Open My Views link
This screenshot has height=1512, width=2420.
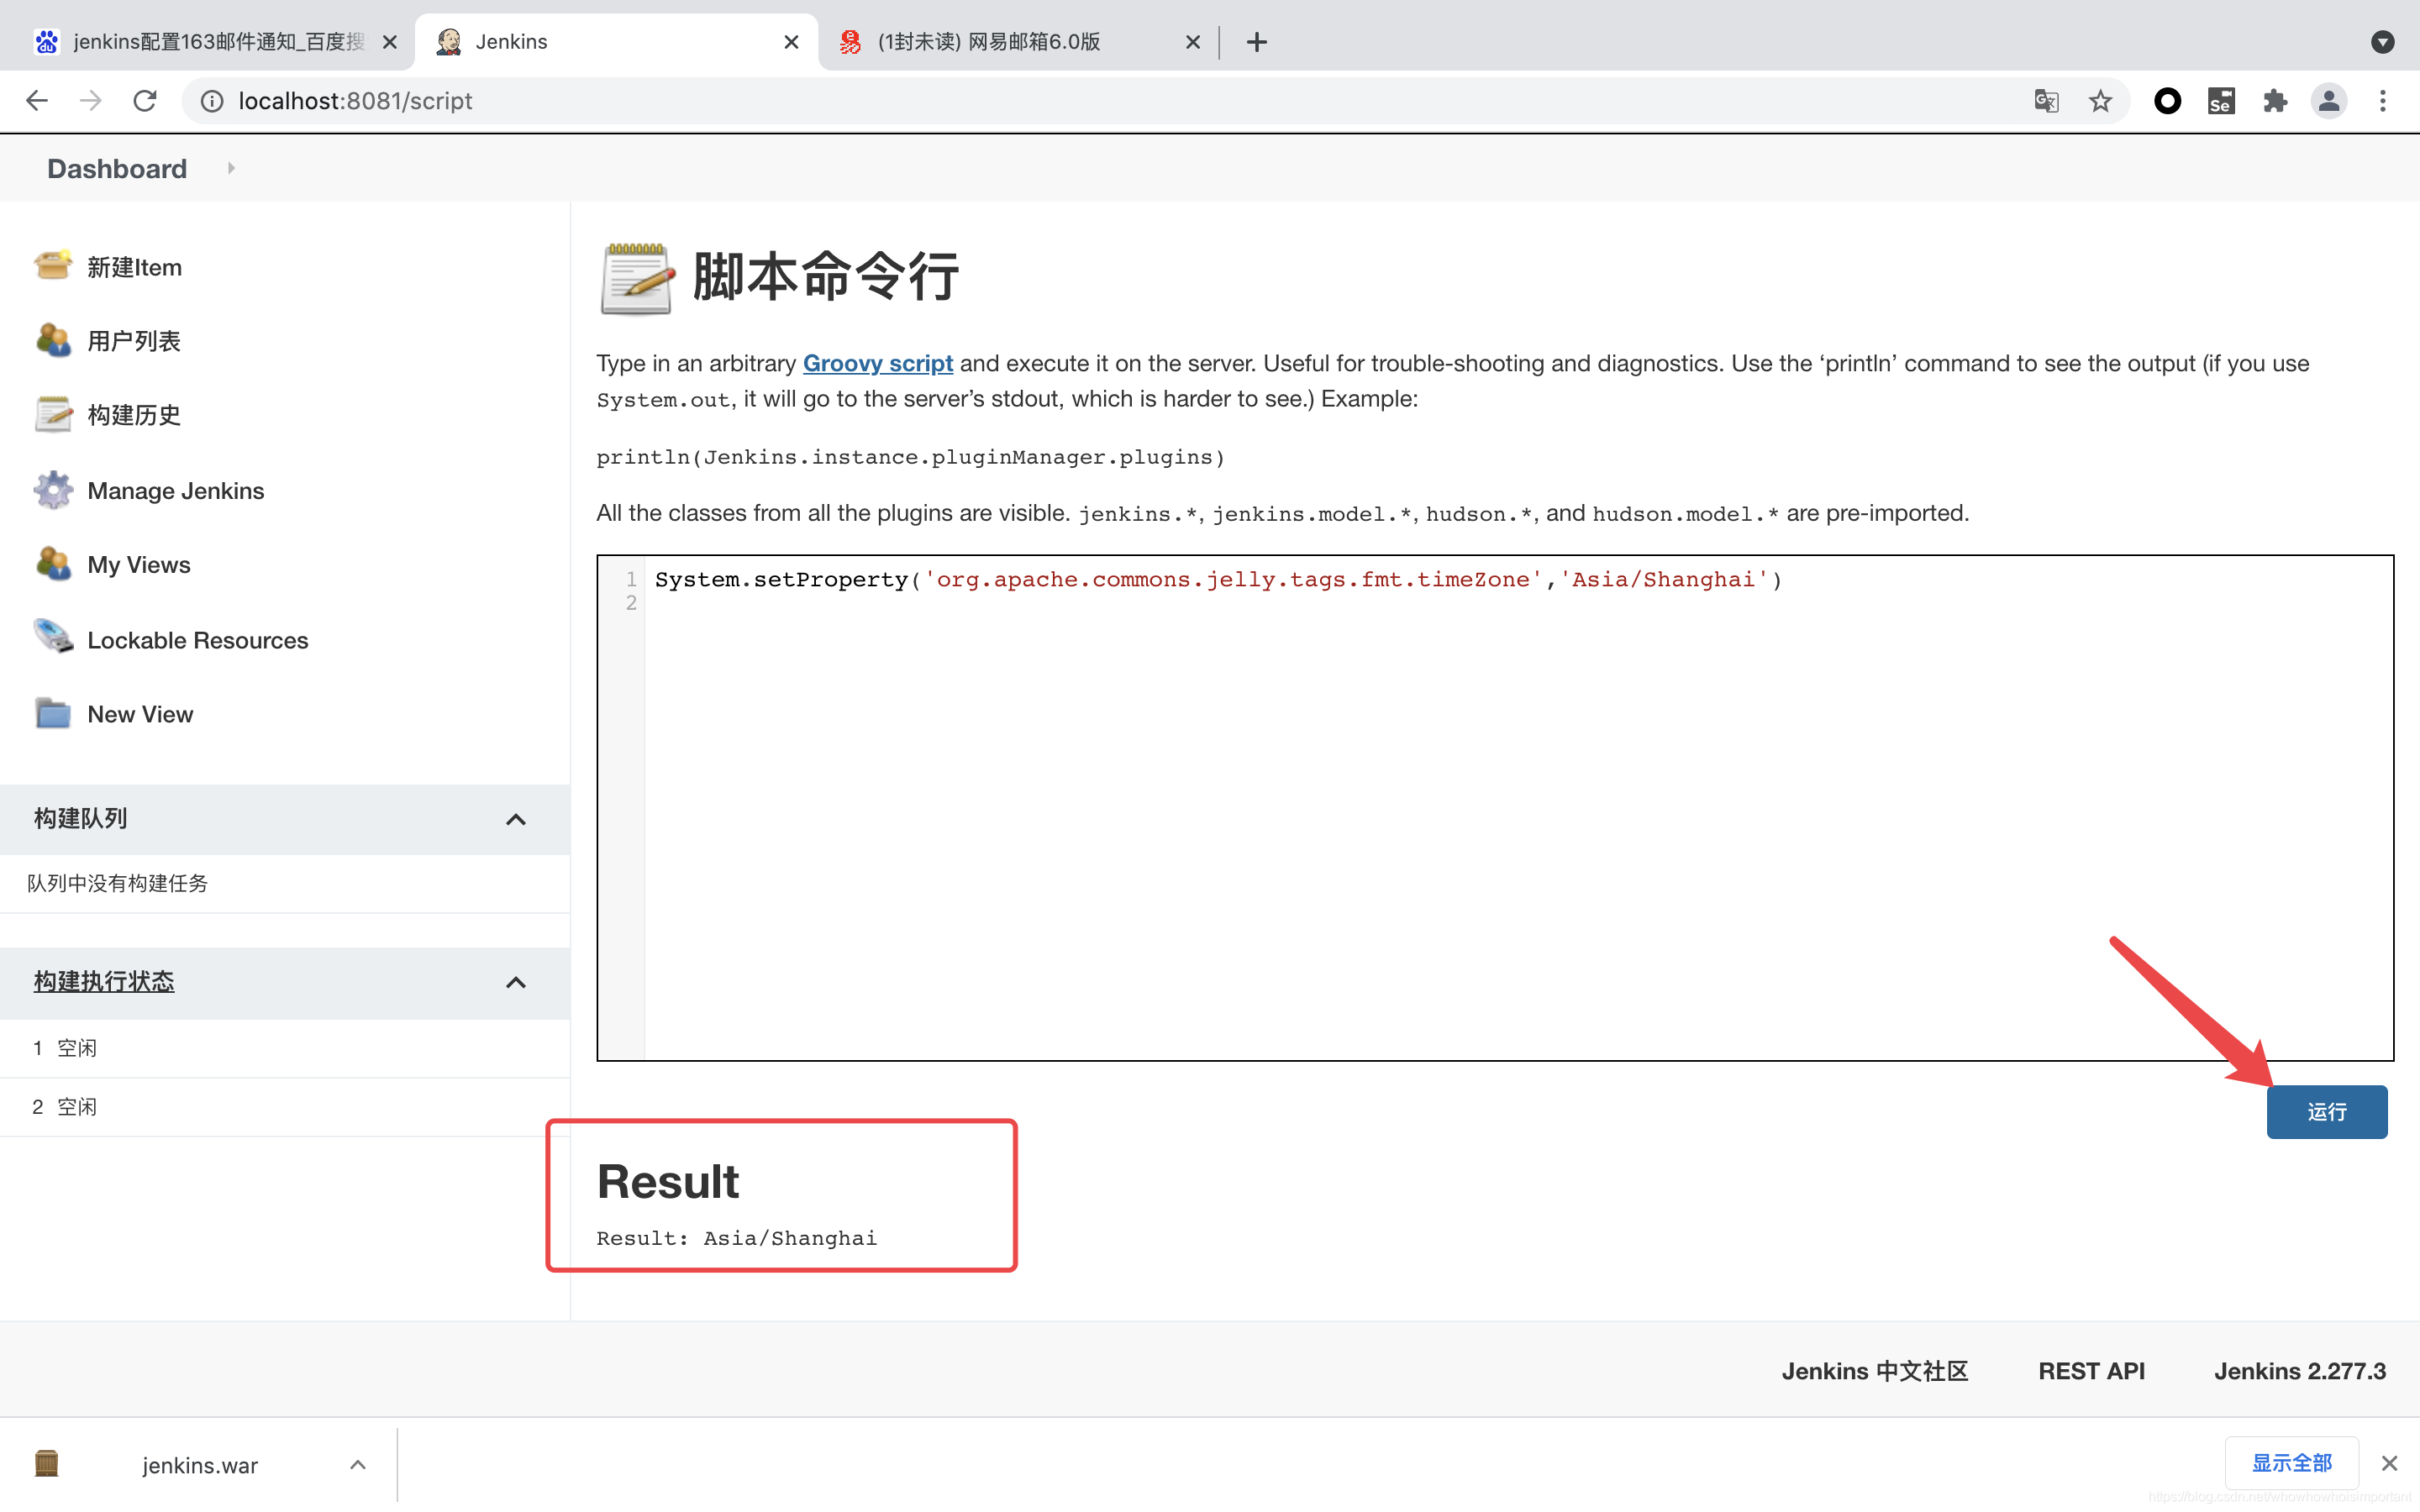139,565
